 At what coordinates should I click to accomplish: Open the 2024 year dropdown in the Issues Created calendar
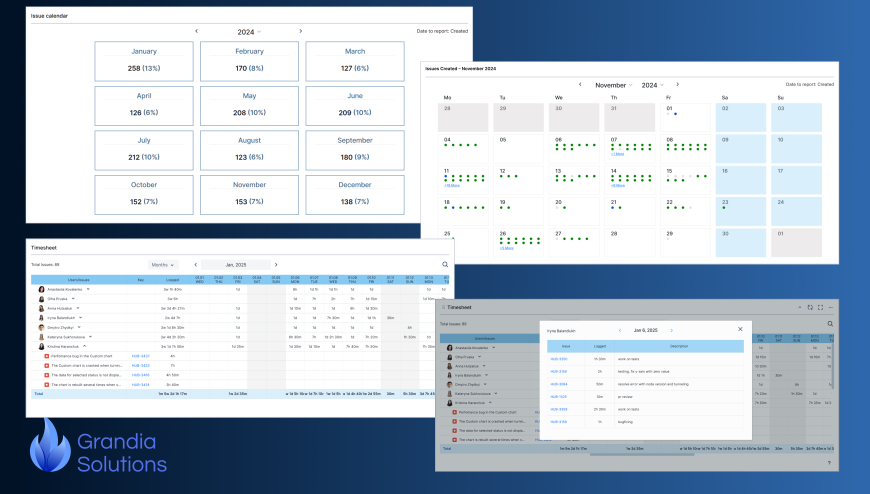point(652,85)
